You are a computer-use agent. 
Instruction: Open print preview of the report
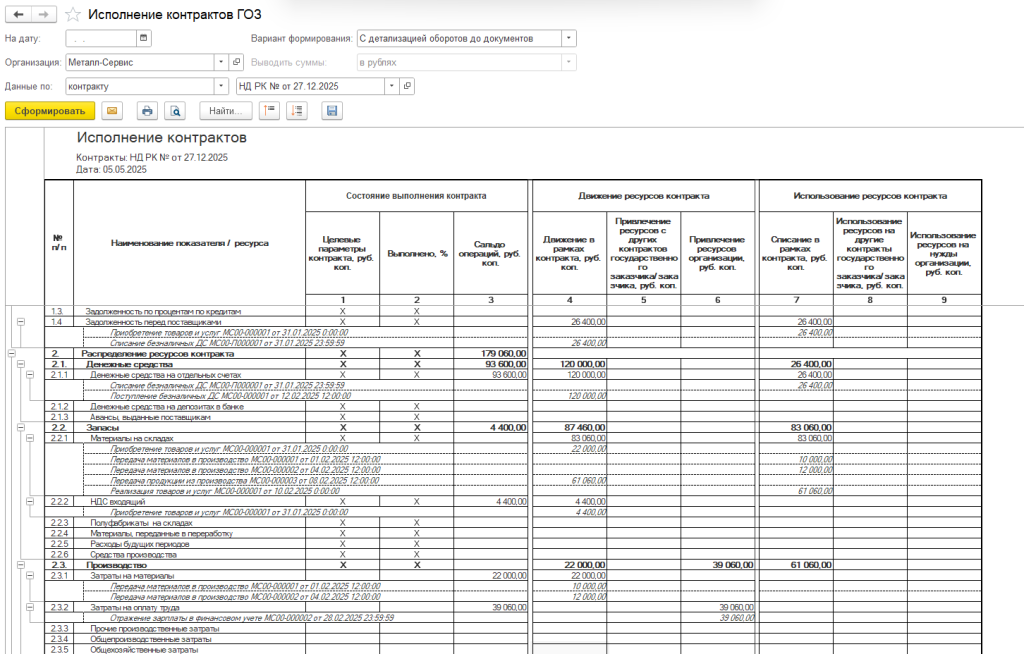coord(176,111)
